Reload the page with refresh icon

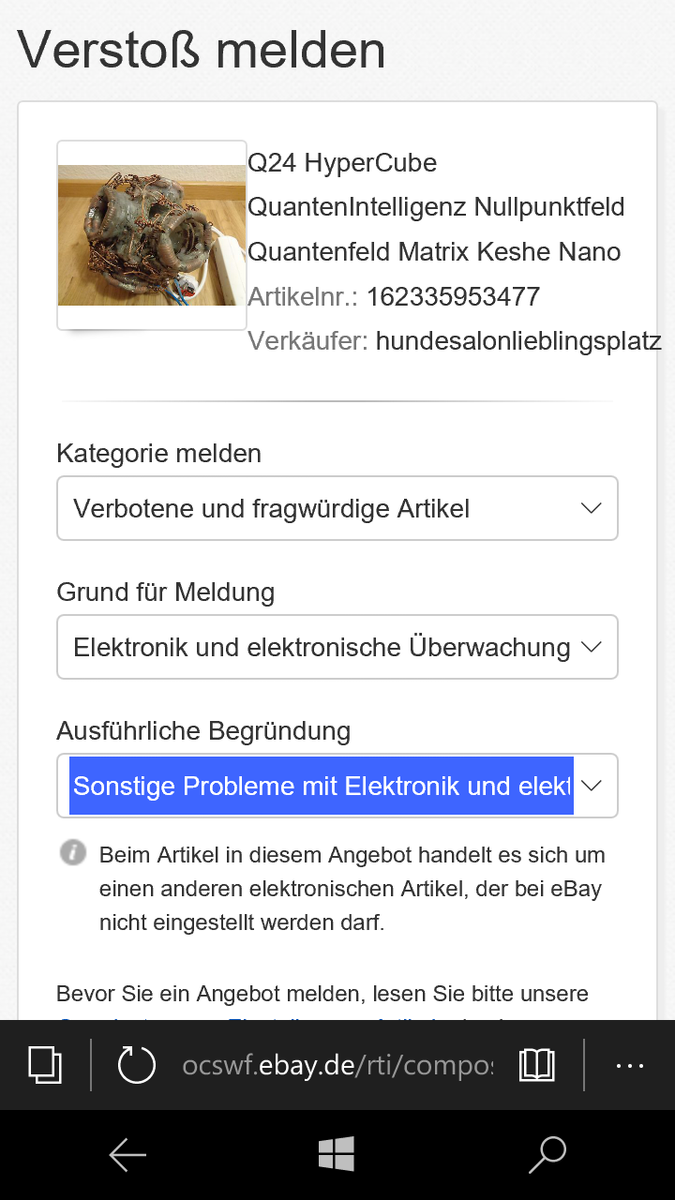[x=137, y=1065]
